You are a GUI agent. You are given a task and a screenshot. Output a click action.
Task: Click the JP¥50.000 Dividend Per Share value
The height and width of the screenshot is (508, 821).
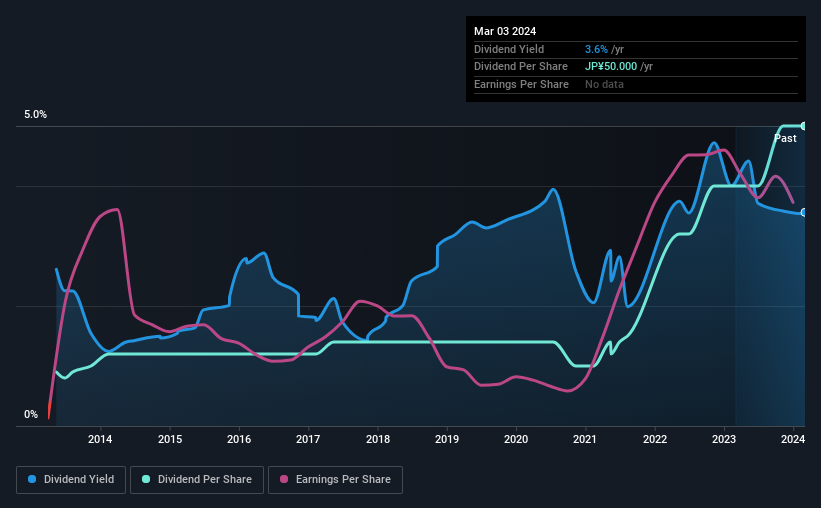coord(611,67)
